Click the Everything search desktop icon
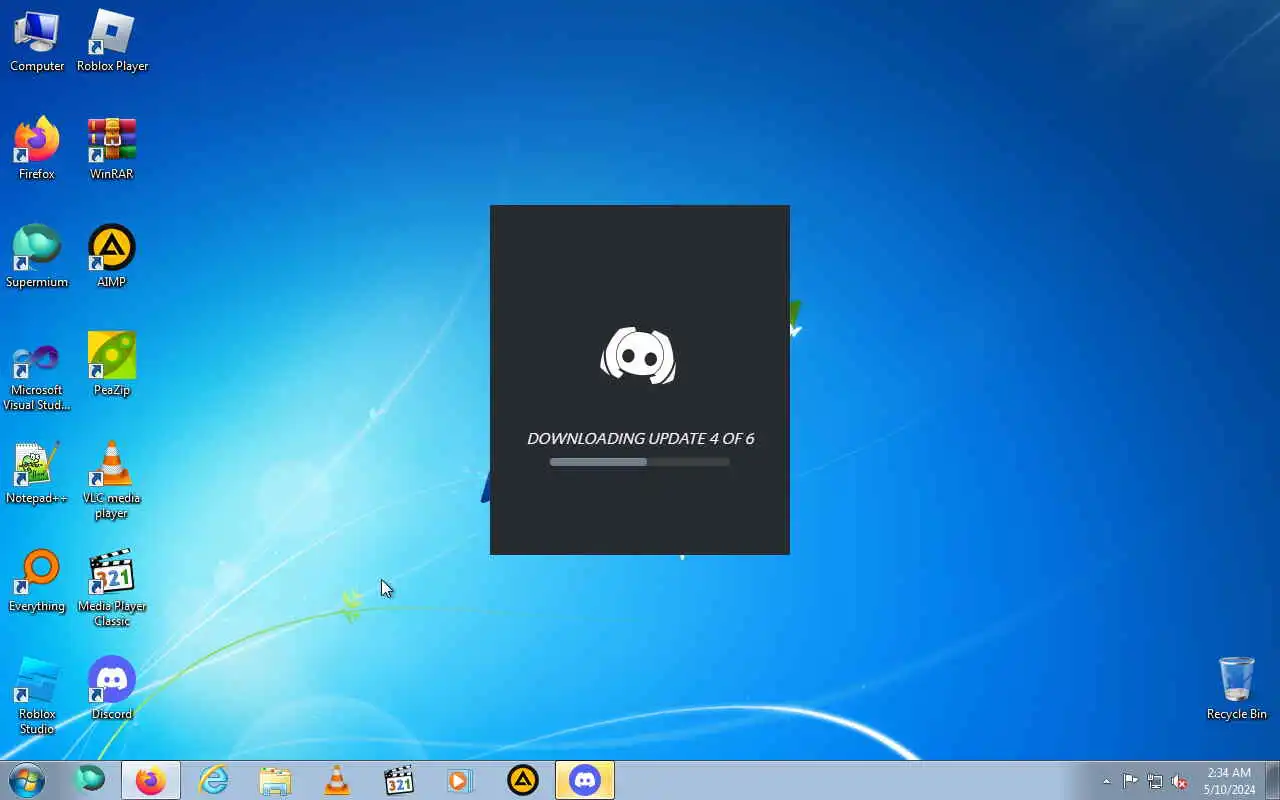The height and width of the screenshot is (800, 1280). pyautogui.click(x=37, y=581)
